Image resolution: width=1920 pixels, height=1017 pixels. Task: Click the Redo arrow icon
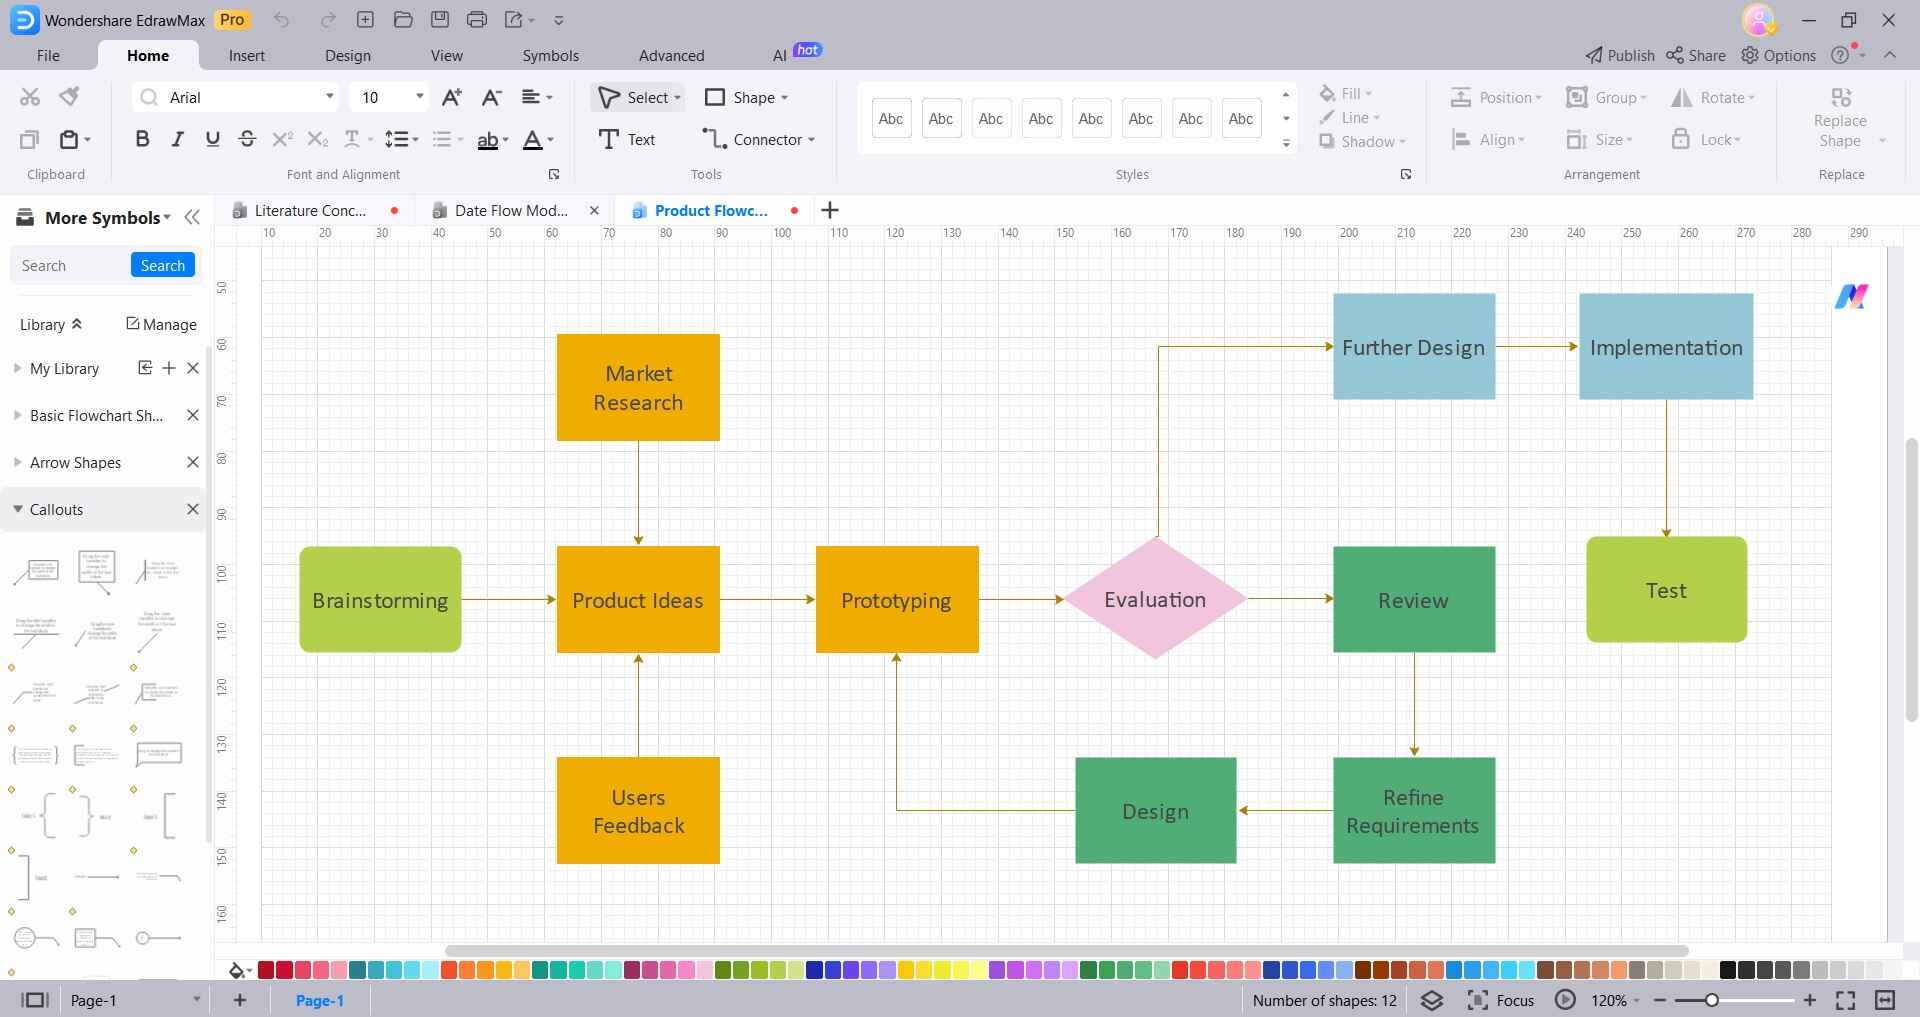[x=328, y=20]
